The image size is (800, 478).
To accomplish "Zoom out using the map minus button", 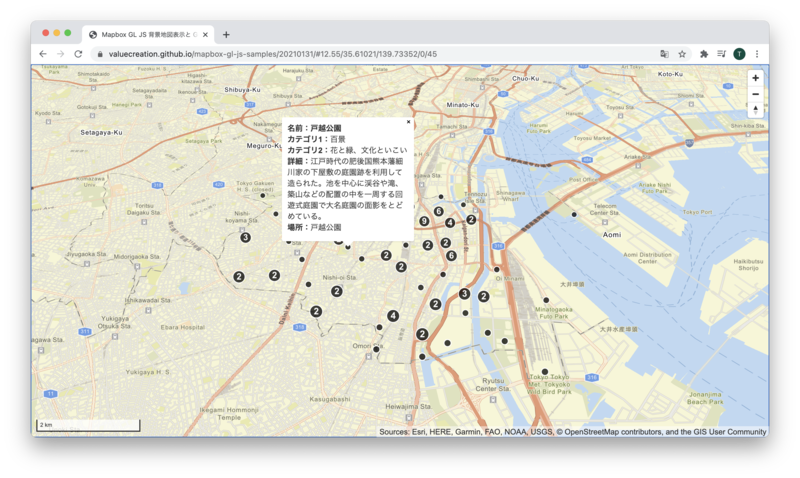I will [755, 94].
